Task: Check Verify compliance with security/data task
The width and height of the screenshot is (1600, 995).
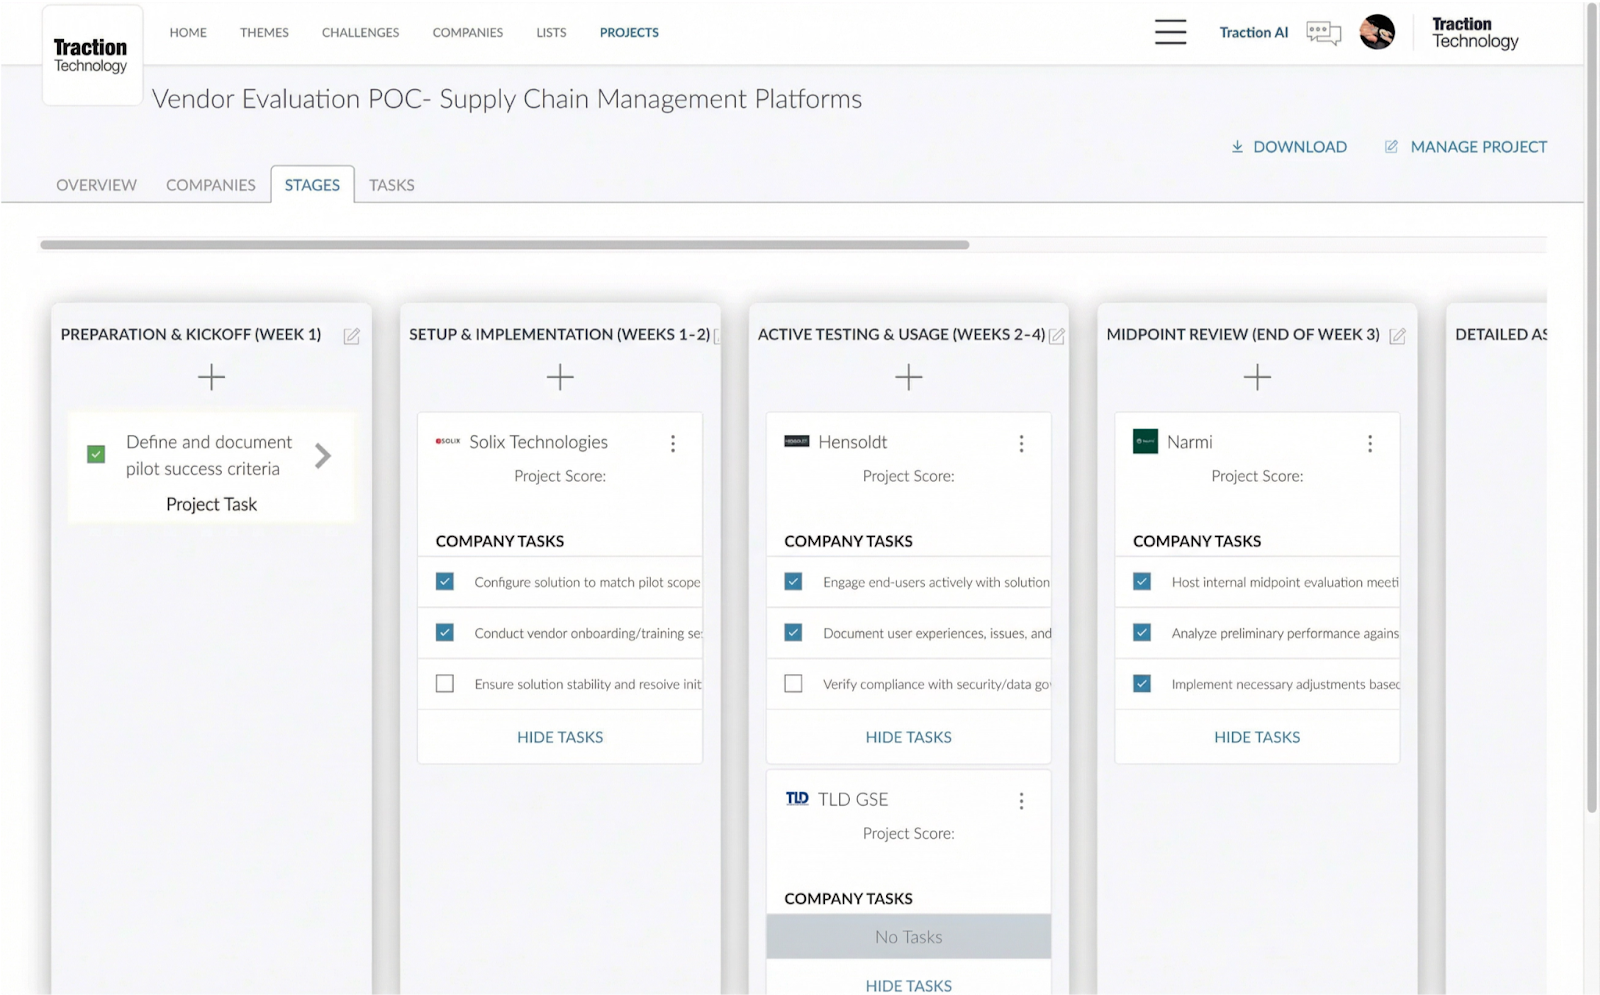Action: click(793, 683)
